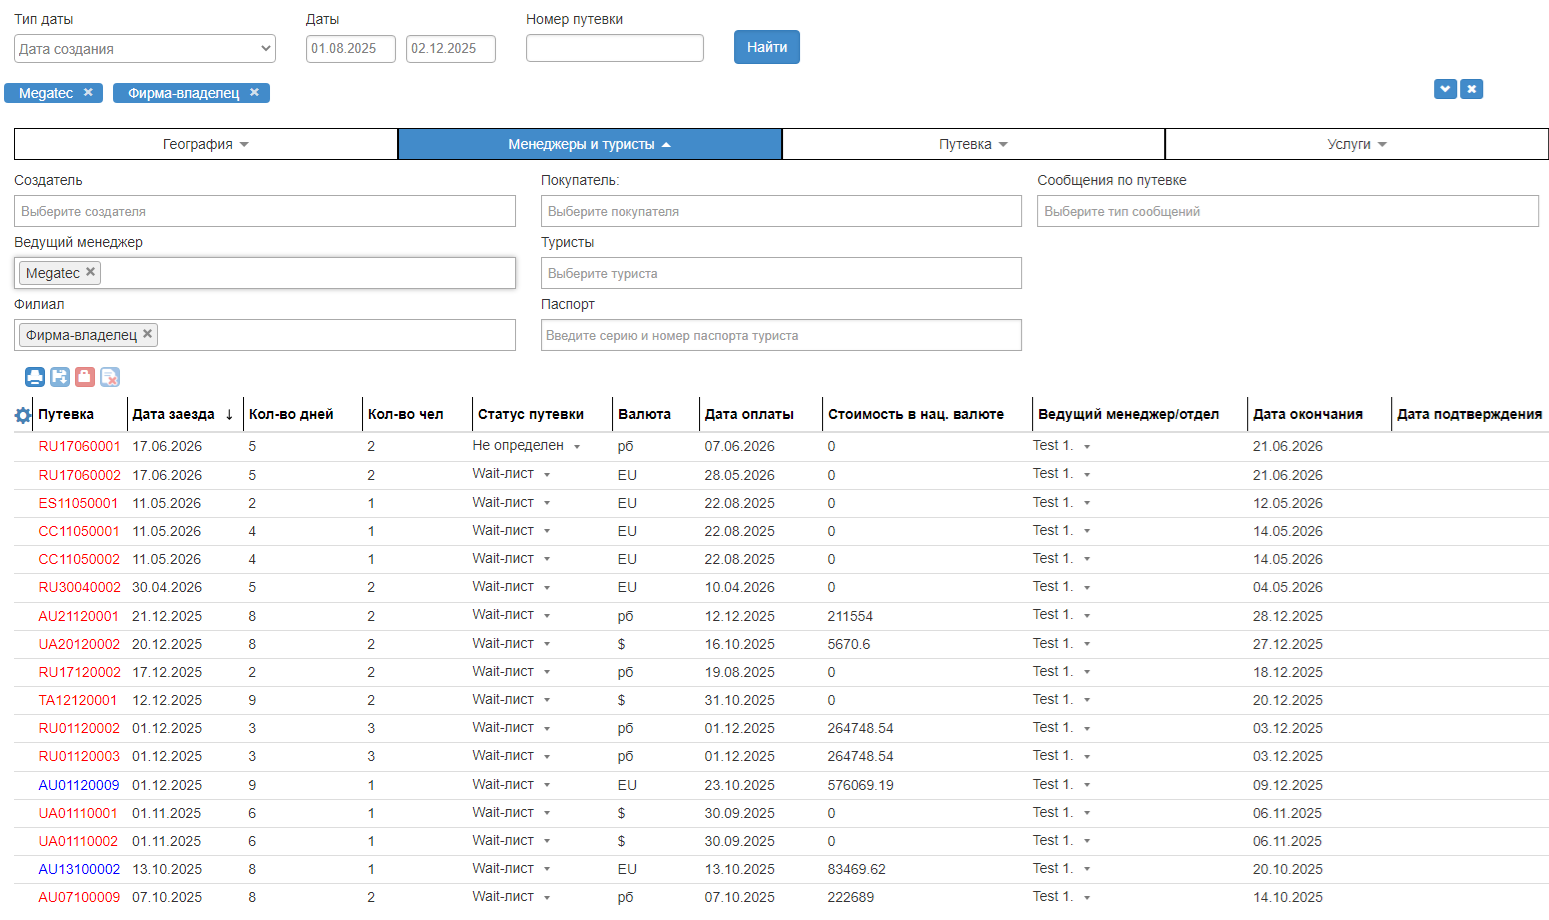Open status dropdown for RU17060001 row
The height and width of the screenshot is (920, 1549).
click(x=577, y=447)
